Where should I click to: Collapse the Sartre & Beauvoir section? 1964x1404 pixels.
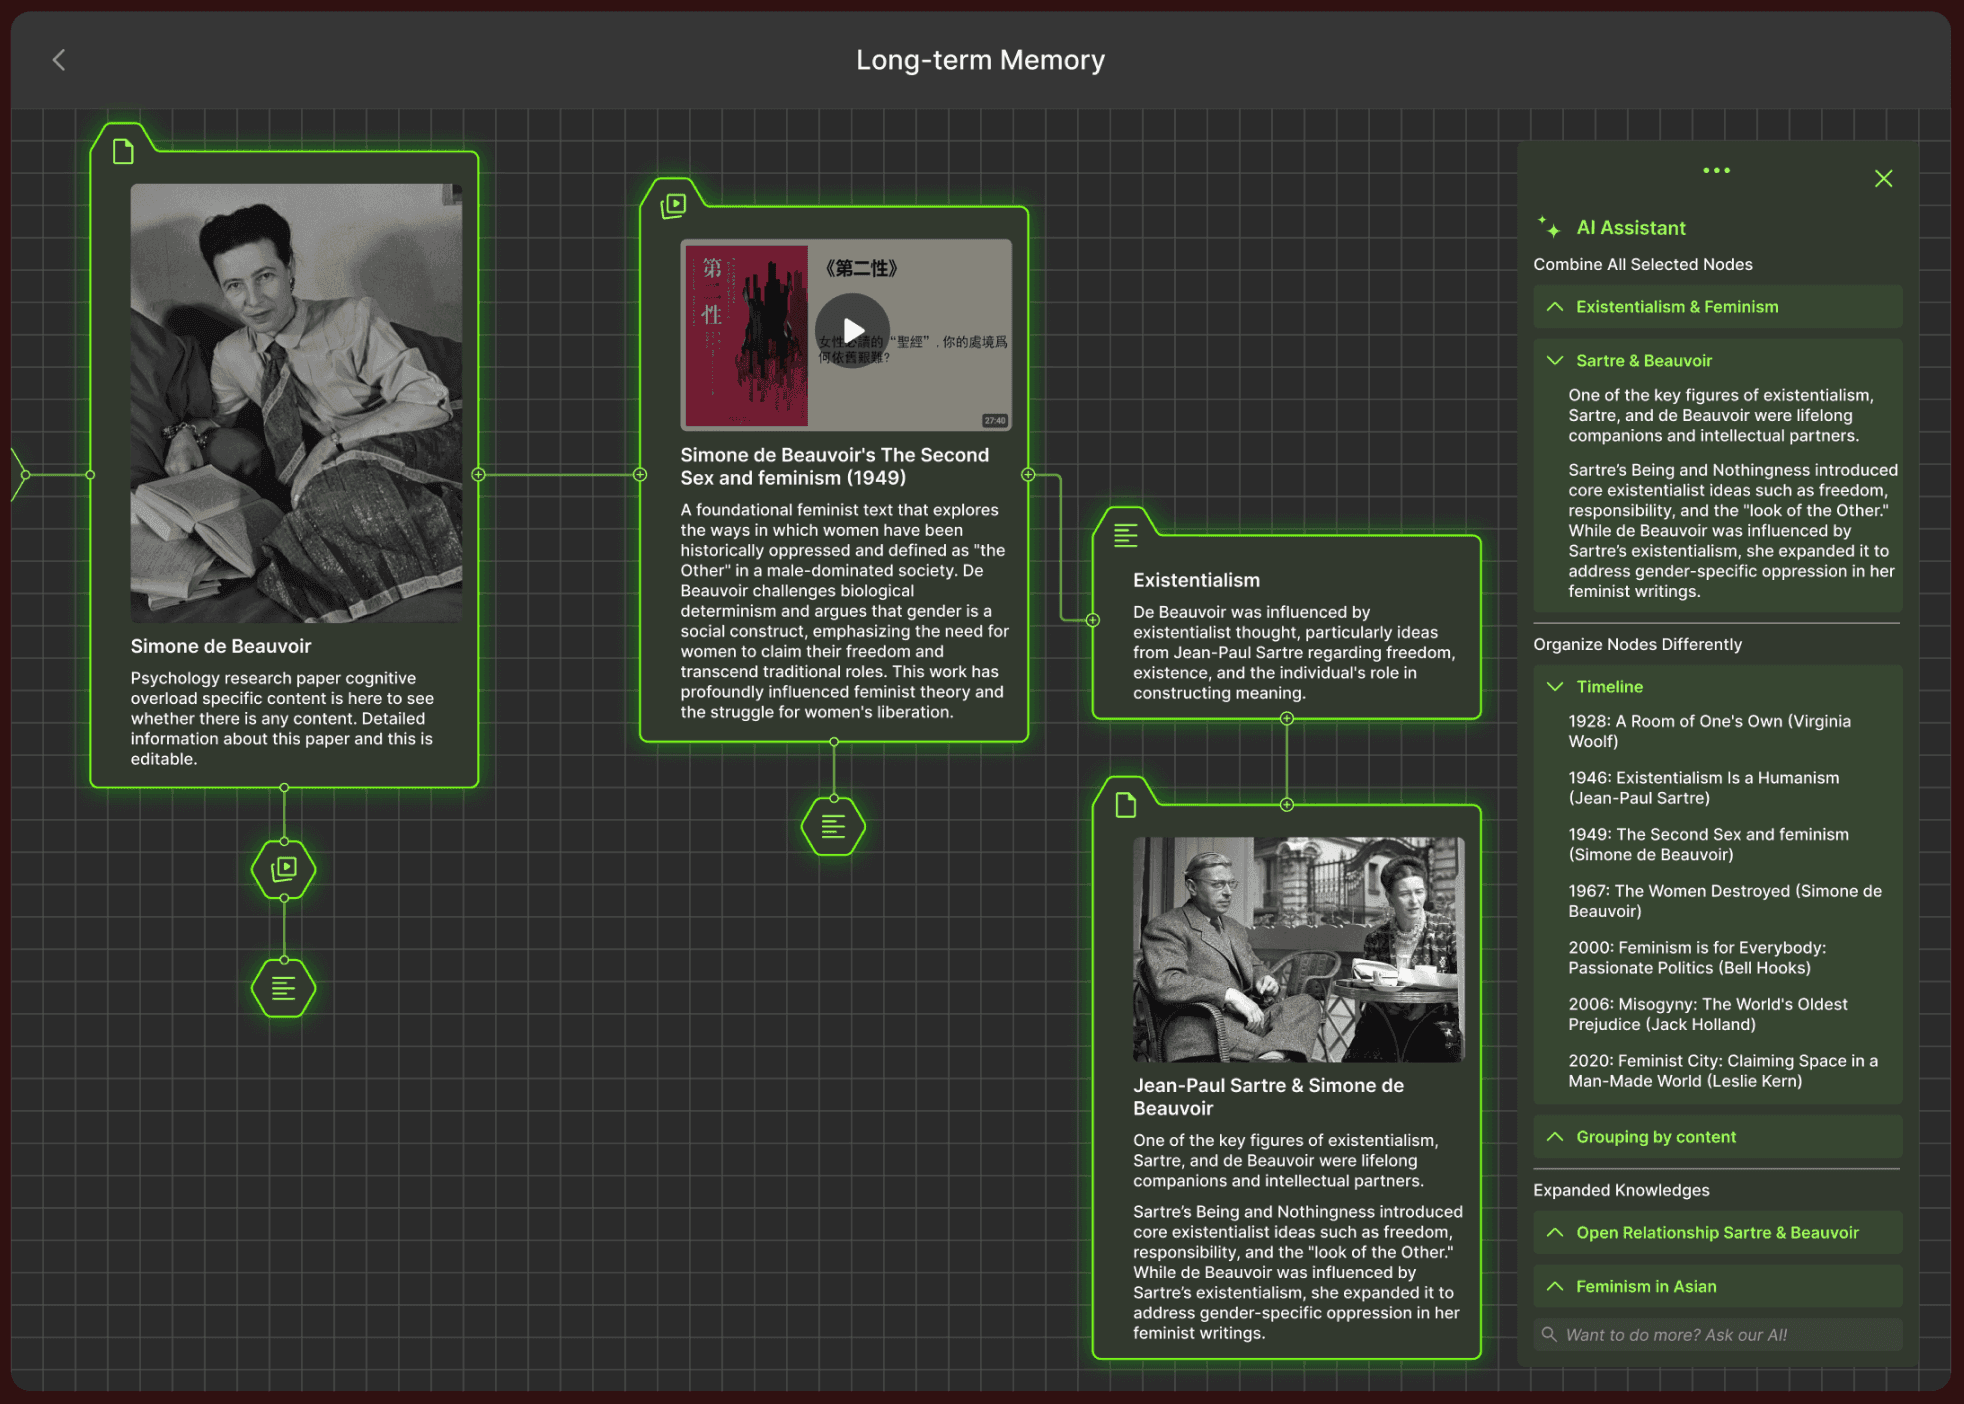click(1643, 361)
